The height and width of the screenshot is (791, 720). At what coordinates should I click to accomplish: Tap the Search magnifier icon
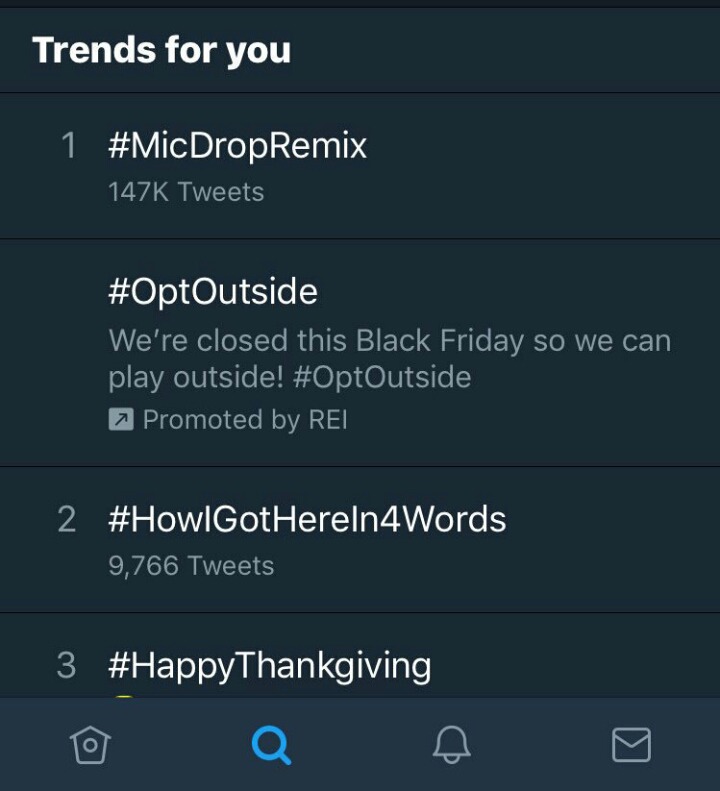pyautogui.click(x=271, y=745)
